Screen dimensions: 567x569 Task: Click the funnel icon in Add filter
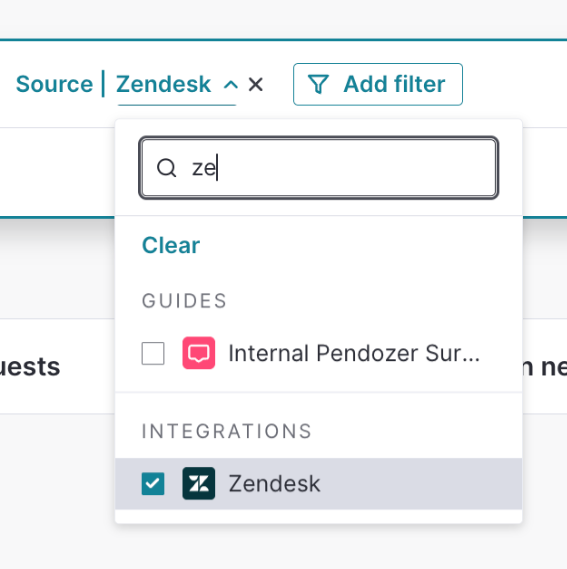tap(318, 84)
